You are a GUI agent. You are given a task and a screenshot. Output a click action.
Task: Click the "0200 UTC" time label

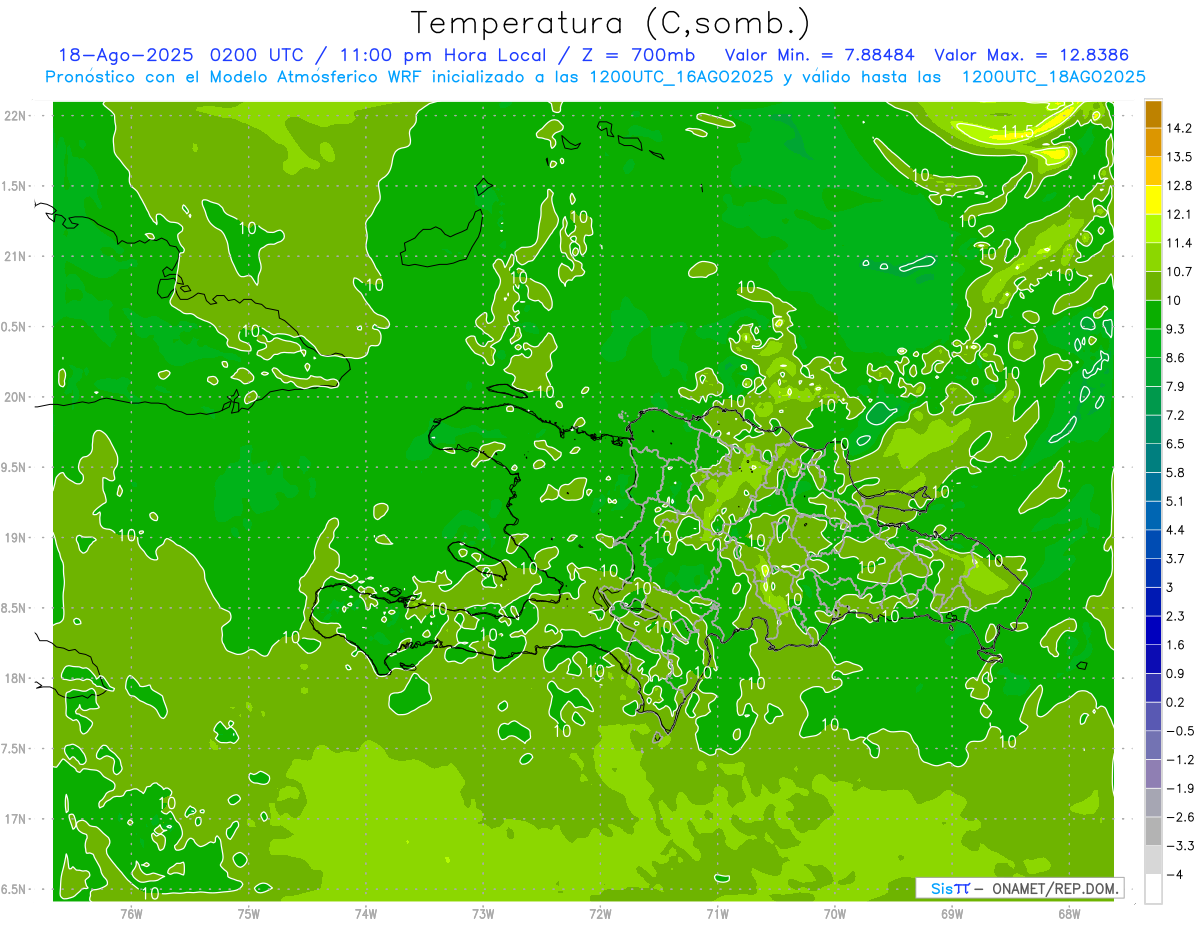point(258,55)
